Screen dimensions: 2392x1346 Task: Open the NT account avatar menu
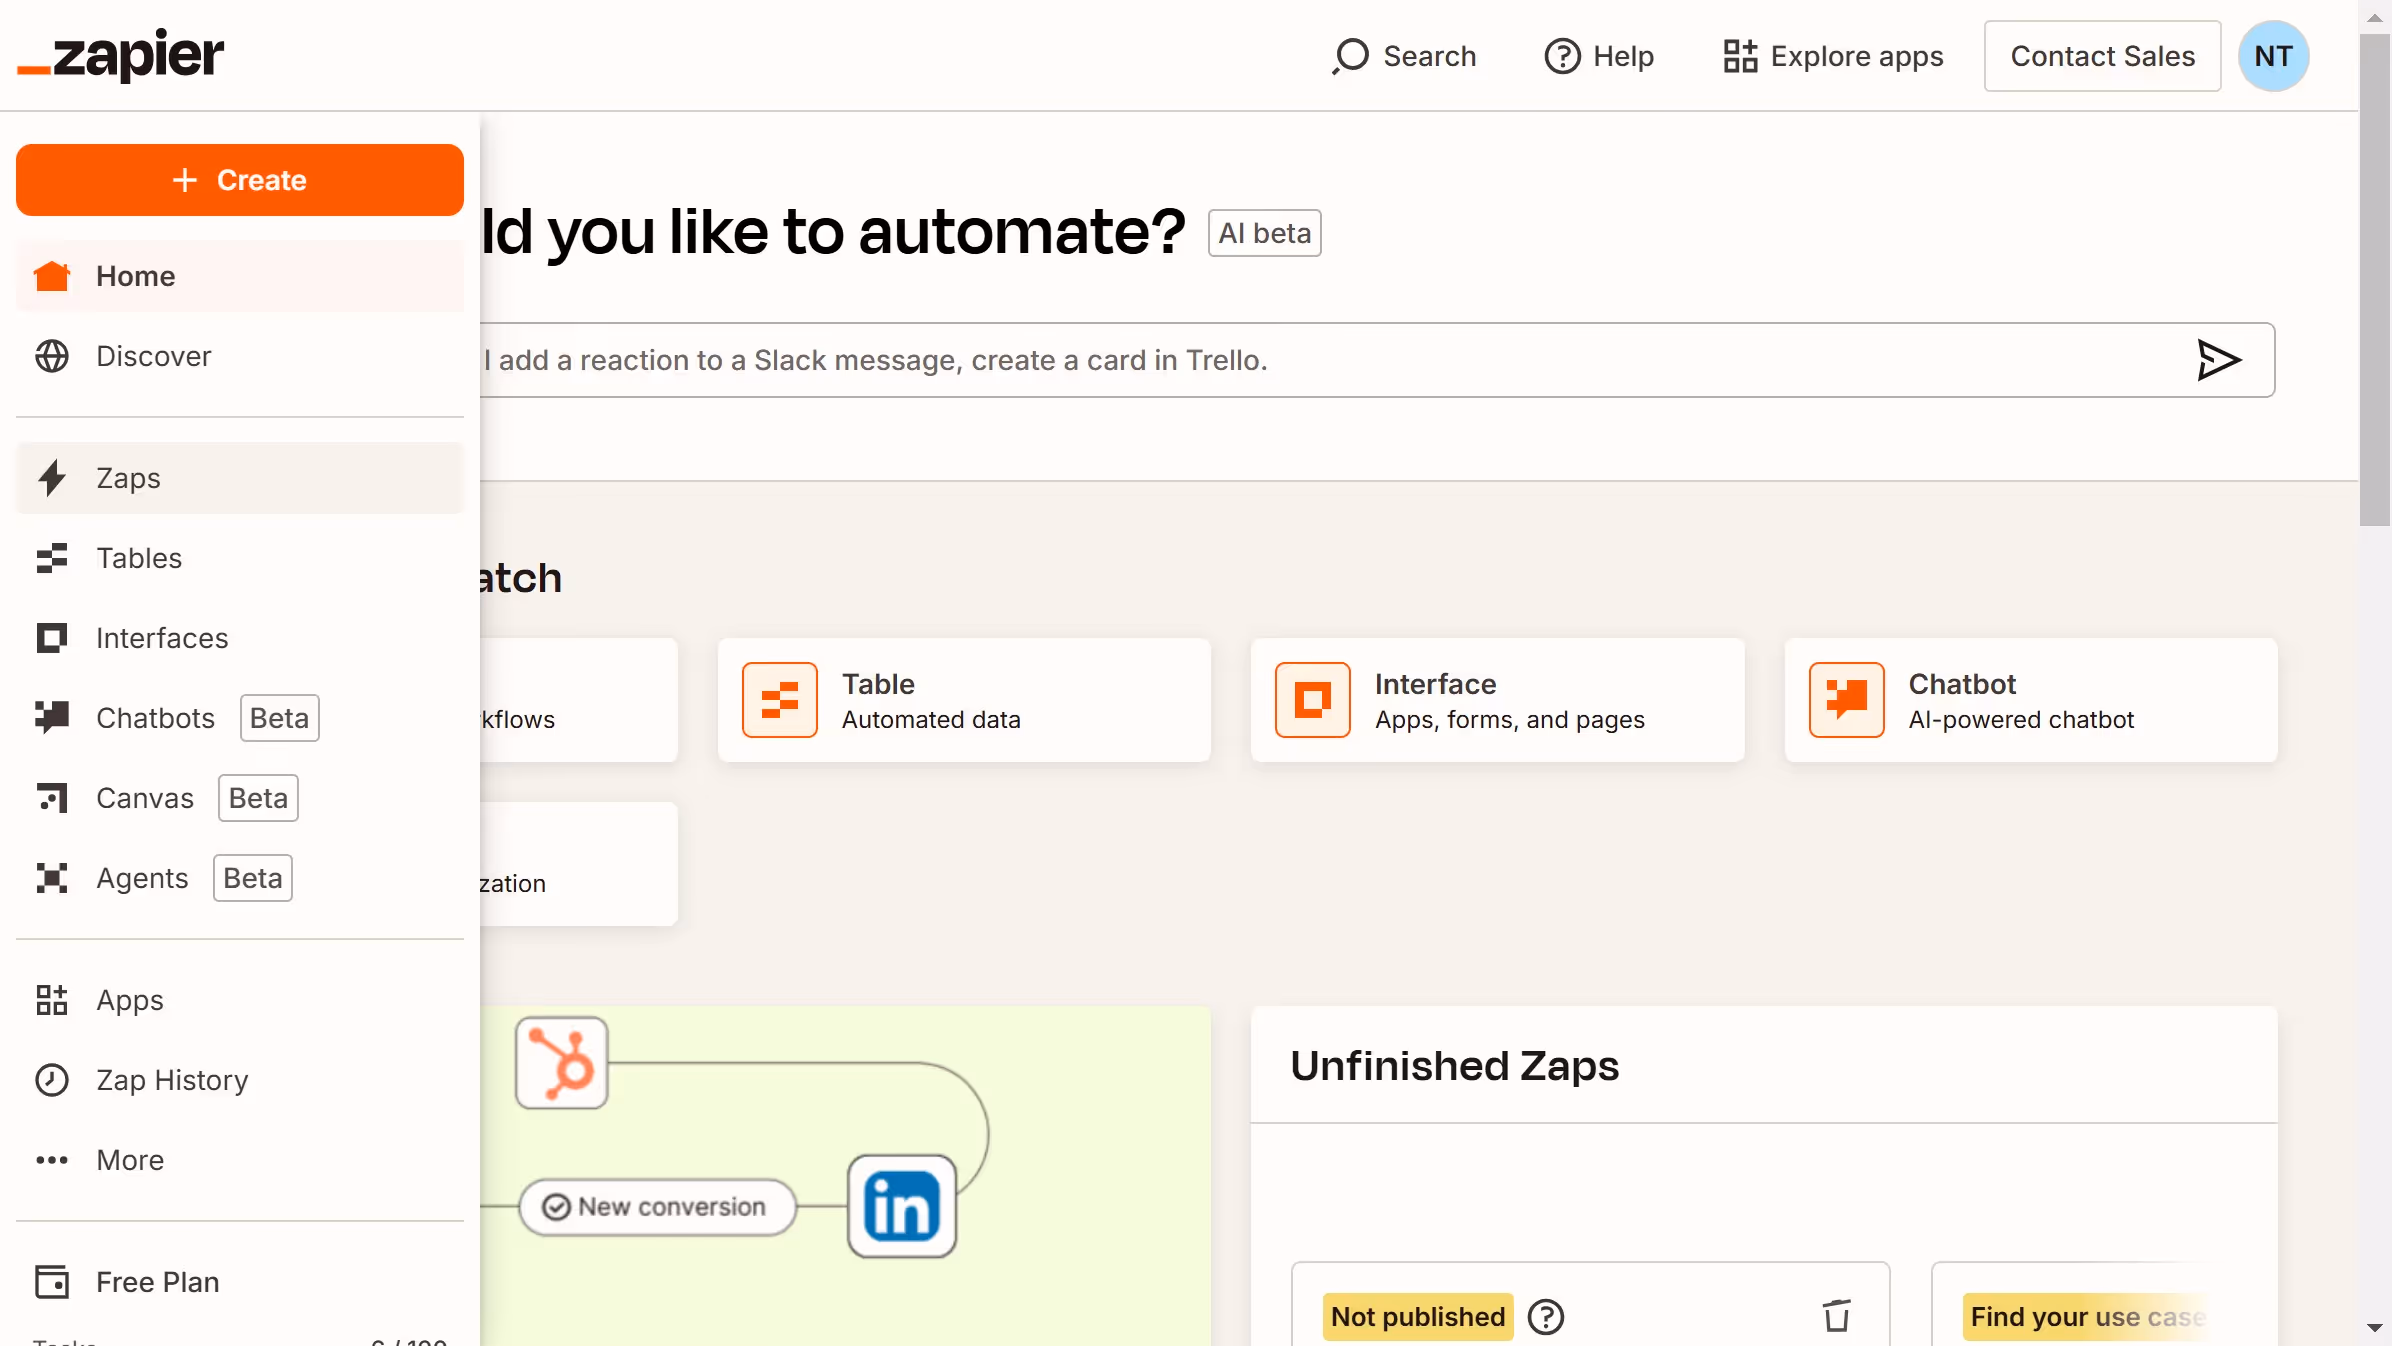tap(2273, 56)
